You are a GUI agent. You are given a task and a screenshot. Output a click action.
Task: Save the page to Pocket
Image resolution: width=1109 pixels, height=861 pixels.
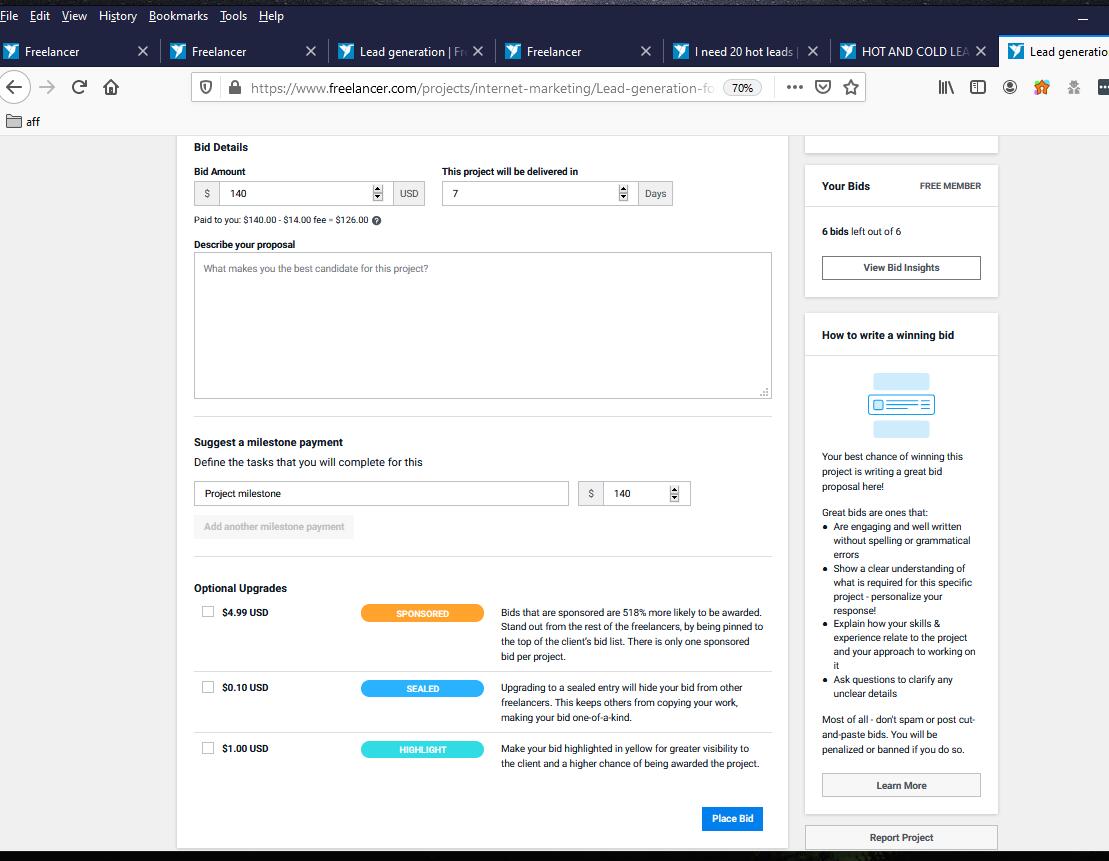[x=823, y=87]
